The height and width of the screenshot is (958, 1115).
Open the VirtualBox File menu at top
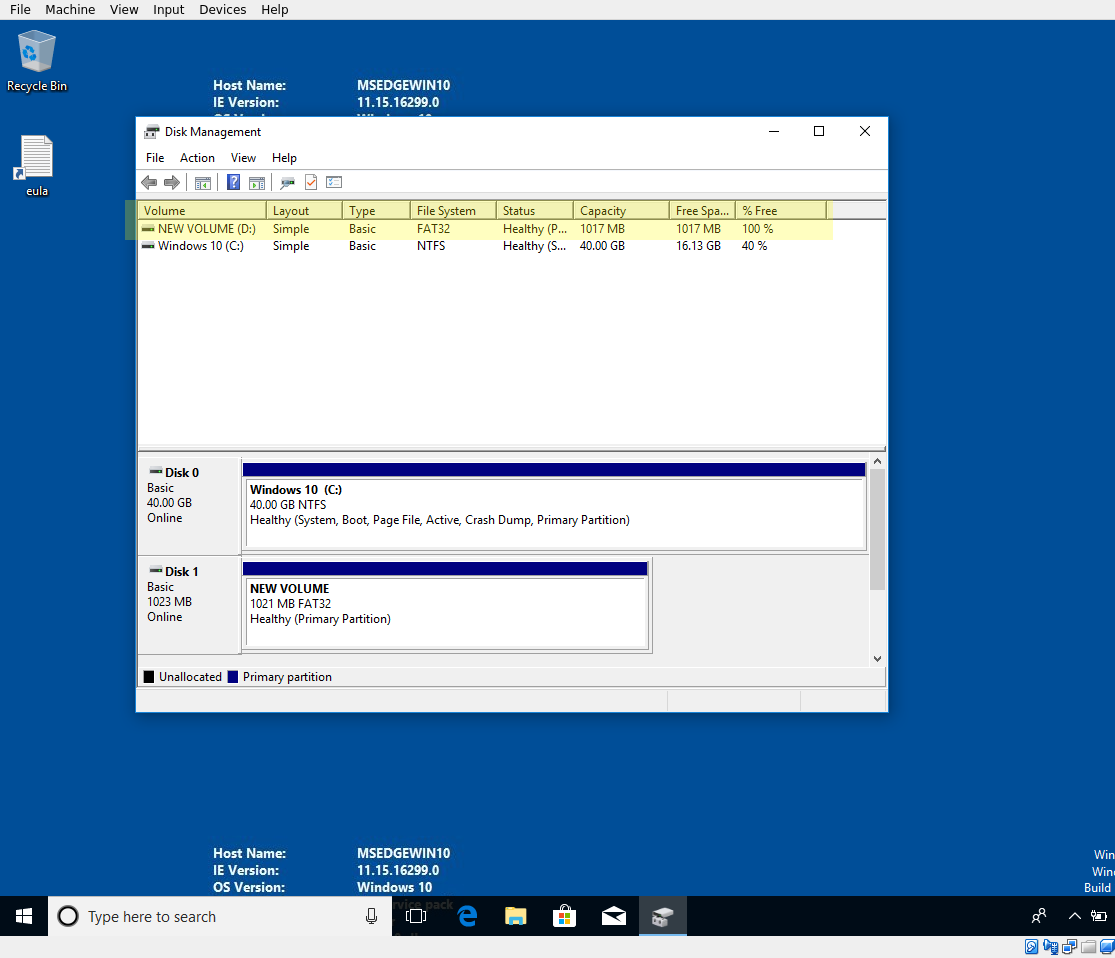tap(20, 9)
